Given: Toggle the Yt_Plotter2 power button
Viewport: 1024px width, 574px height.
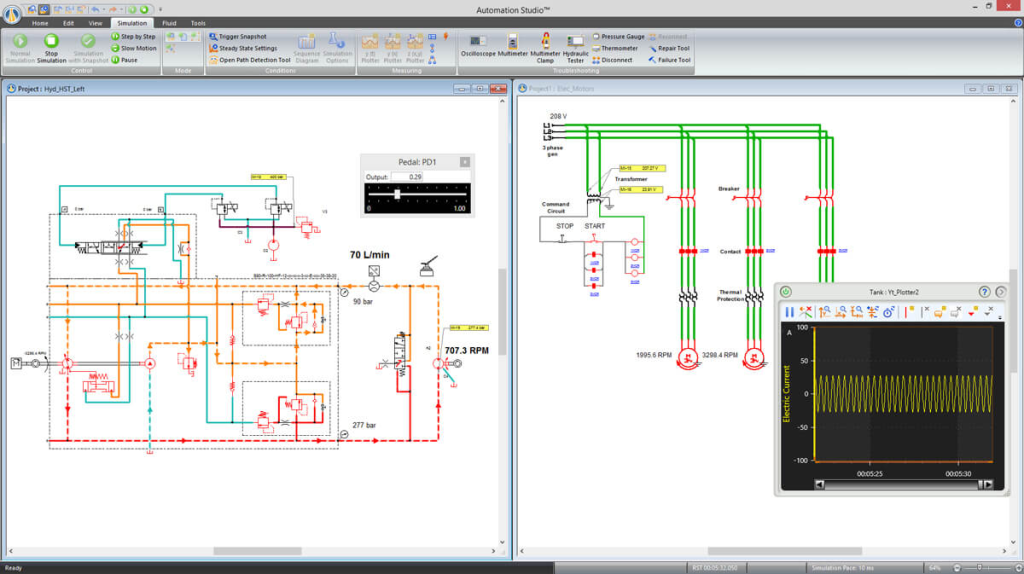Looking at the screenshot, I should click(786, 292).
